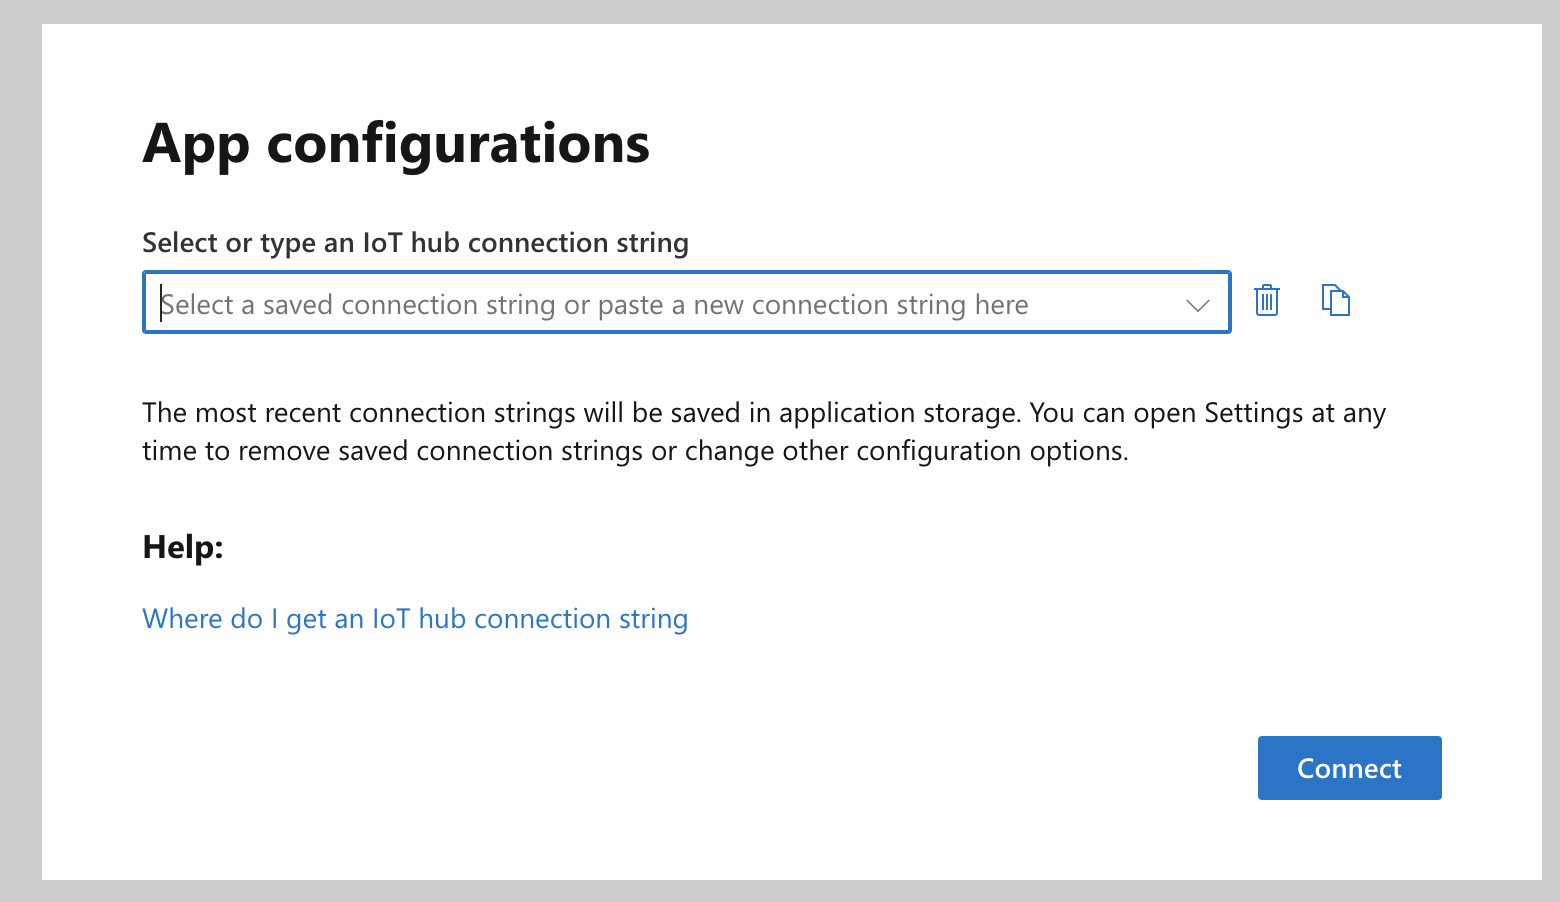1560x902 pixels.
Task: Click the 'Select or type an IoT hub connection string' label
Action: point(415,243)
